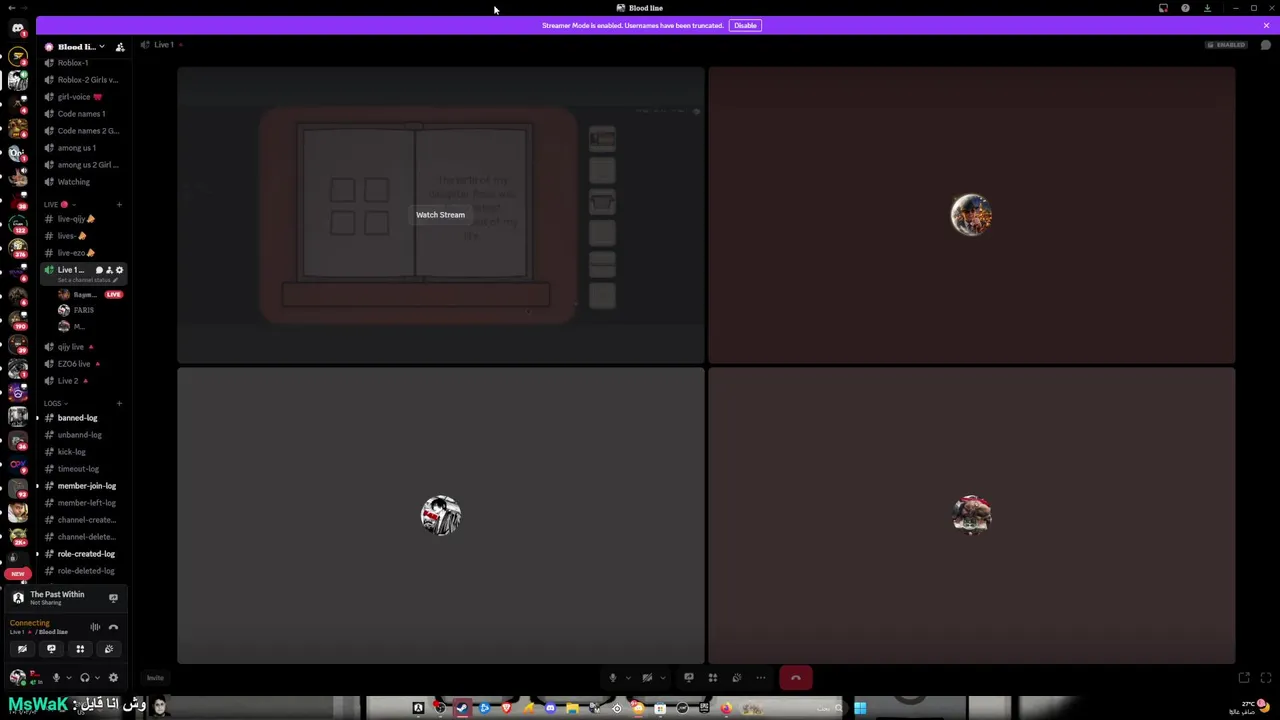Start an activity in voice panel

point(80,649)
